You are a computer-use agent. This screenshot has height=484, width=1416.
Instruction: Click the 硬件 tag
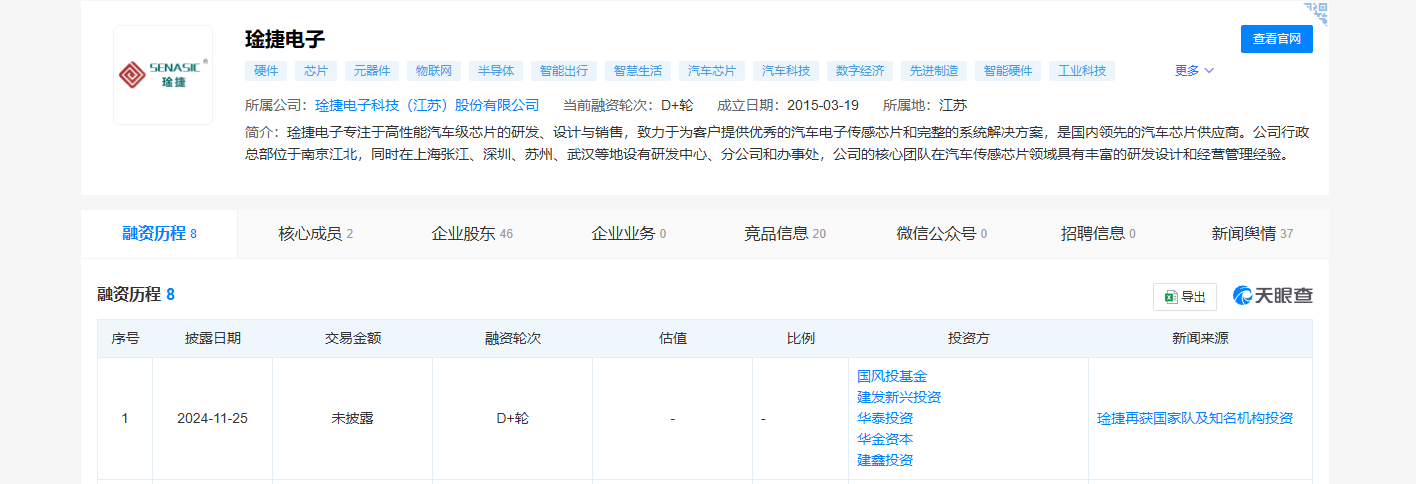tap(266, 71)
